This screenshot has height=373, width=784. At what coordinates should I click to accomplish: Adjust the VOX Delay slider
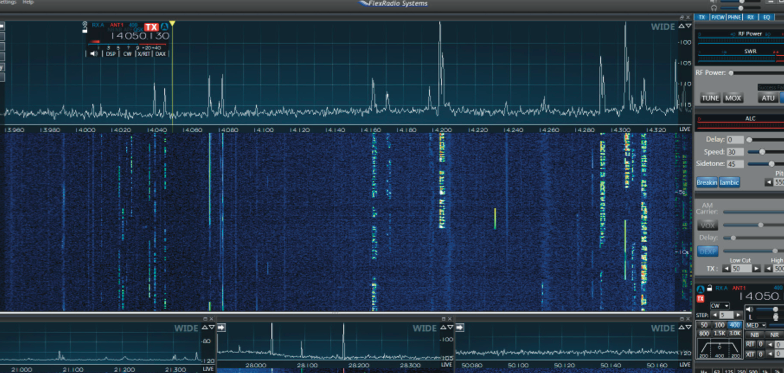pos(754,238)
